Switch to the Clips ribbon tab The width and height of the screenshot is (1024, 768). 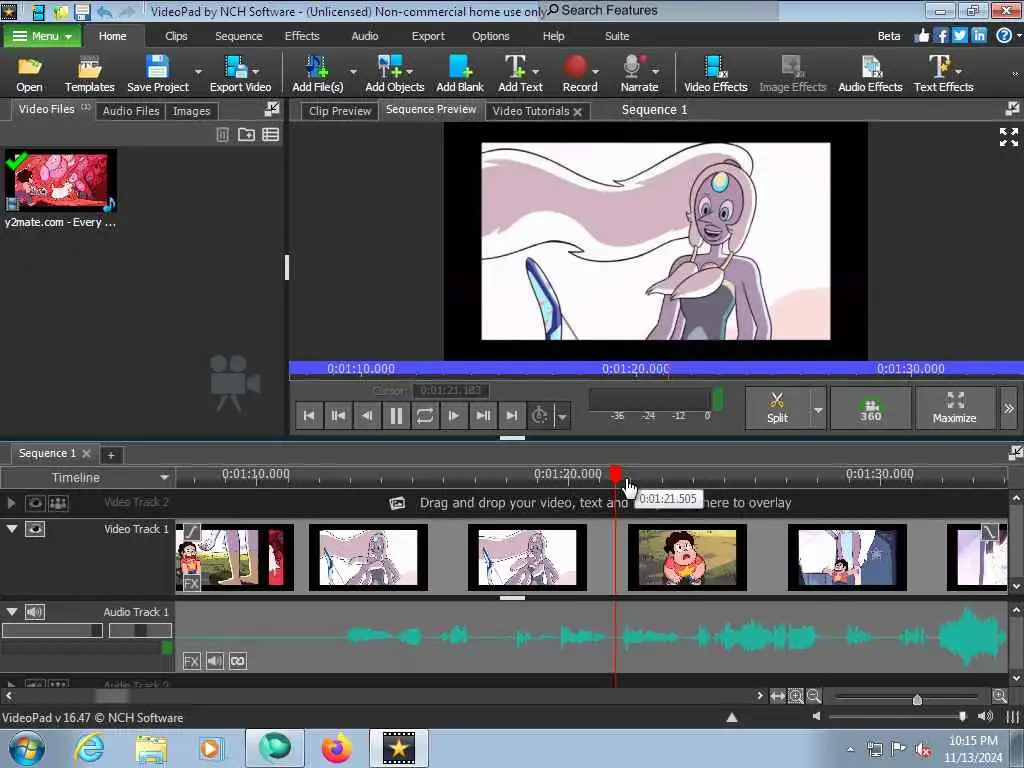coord(176,36)
